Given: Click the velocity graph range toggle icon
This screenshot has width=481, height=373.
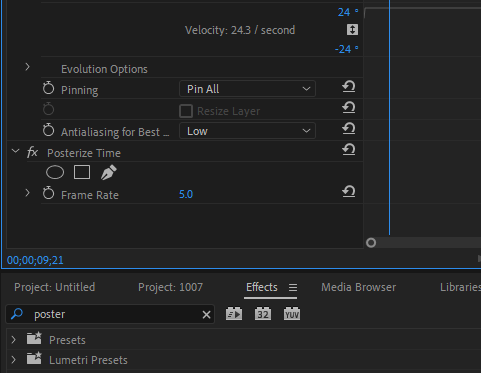Looking at the screenshot, I should coord(352,30).
